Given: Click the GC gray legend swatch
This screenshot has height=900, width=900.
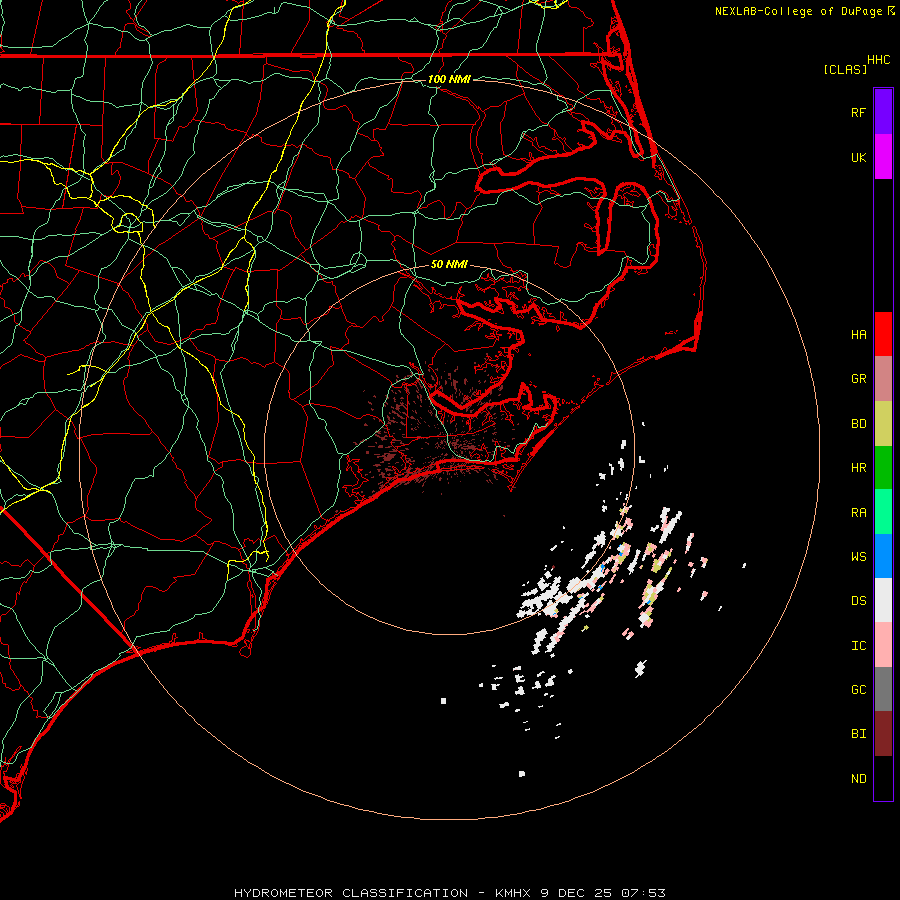Looking at the screenshot, I should click(883, 689).
